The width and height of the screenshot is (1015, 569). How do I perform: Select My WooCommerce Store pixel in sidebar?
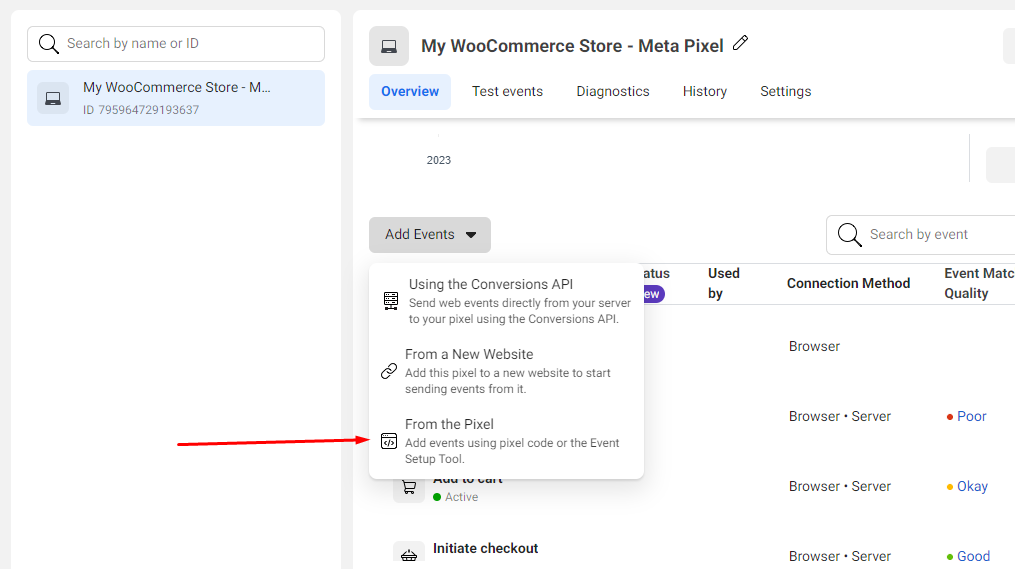coord(176,98)
